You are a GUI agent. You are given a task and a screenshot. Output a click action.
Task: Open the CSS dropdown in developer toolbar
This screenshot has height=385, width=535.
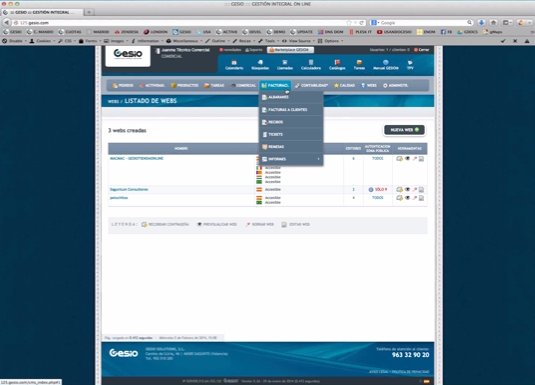tap(67, 41)
